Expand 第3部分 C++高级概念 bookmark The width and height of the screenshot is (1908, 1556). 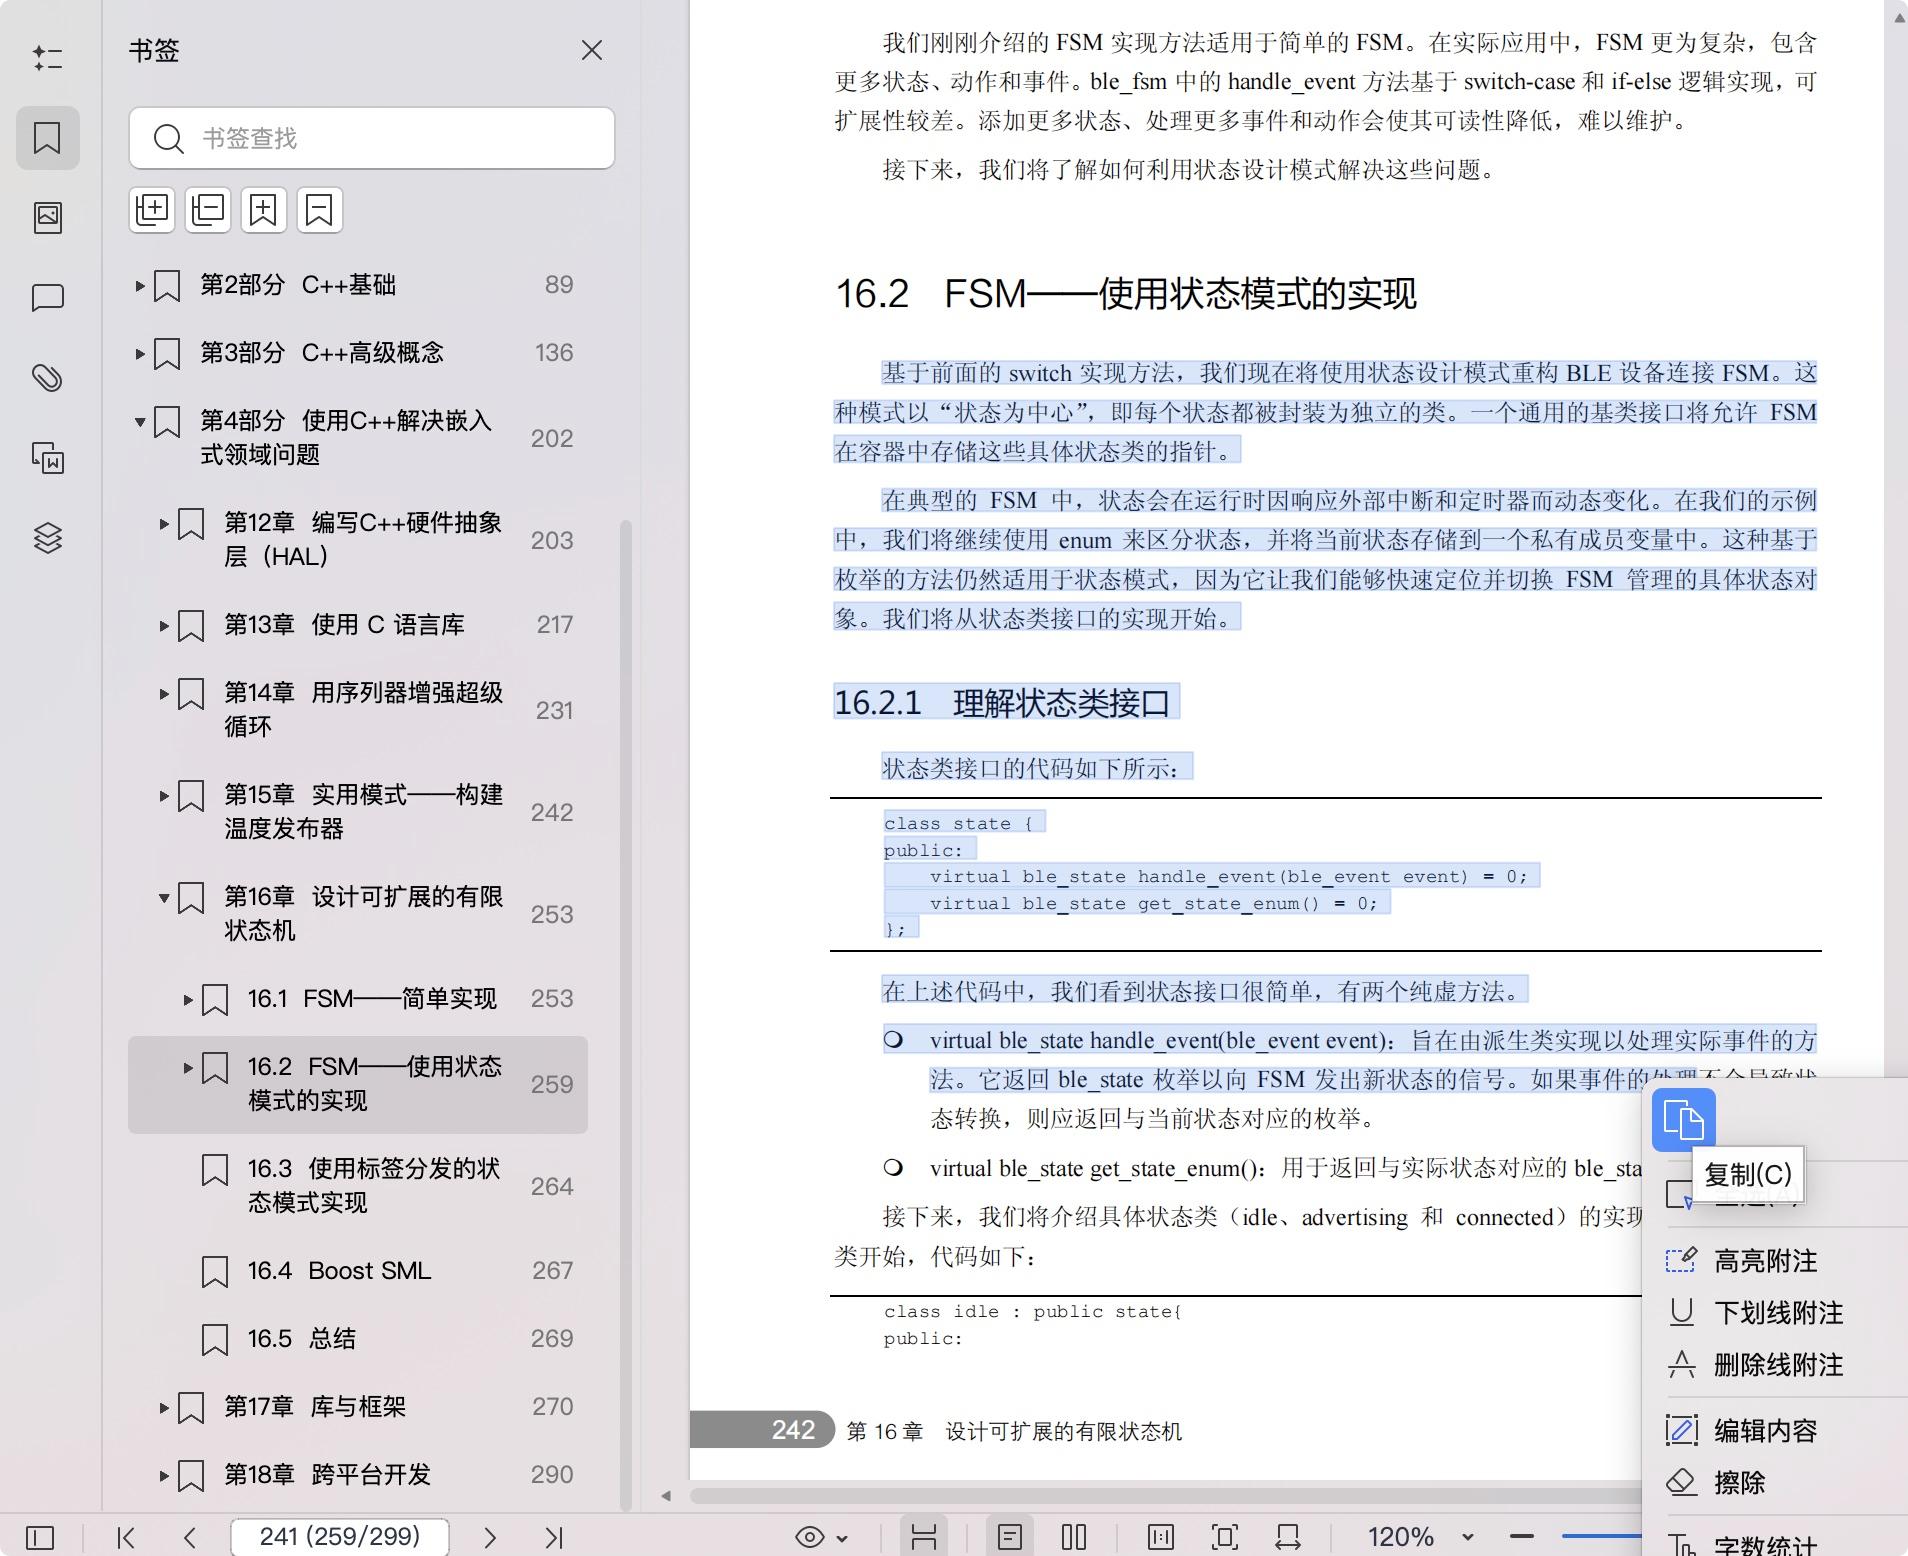[140, 353]
